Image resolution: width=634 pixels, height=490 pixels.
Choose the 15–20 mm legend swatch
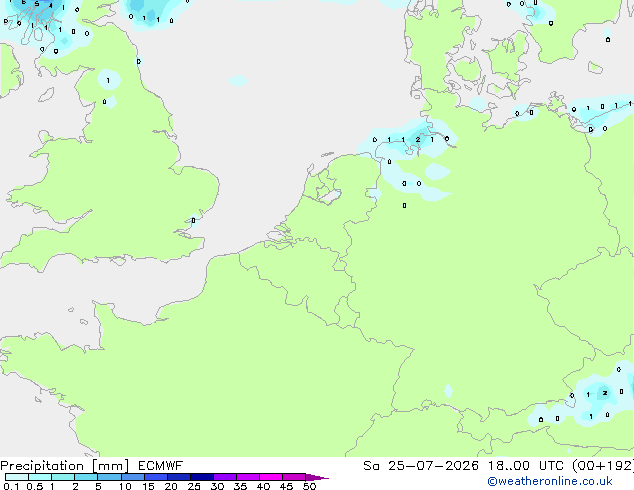[x=156, y=477]
